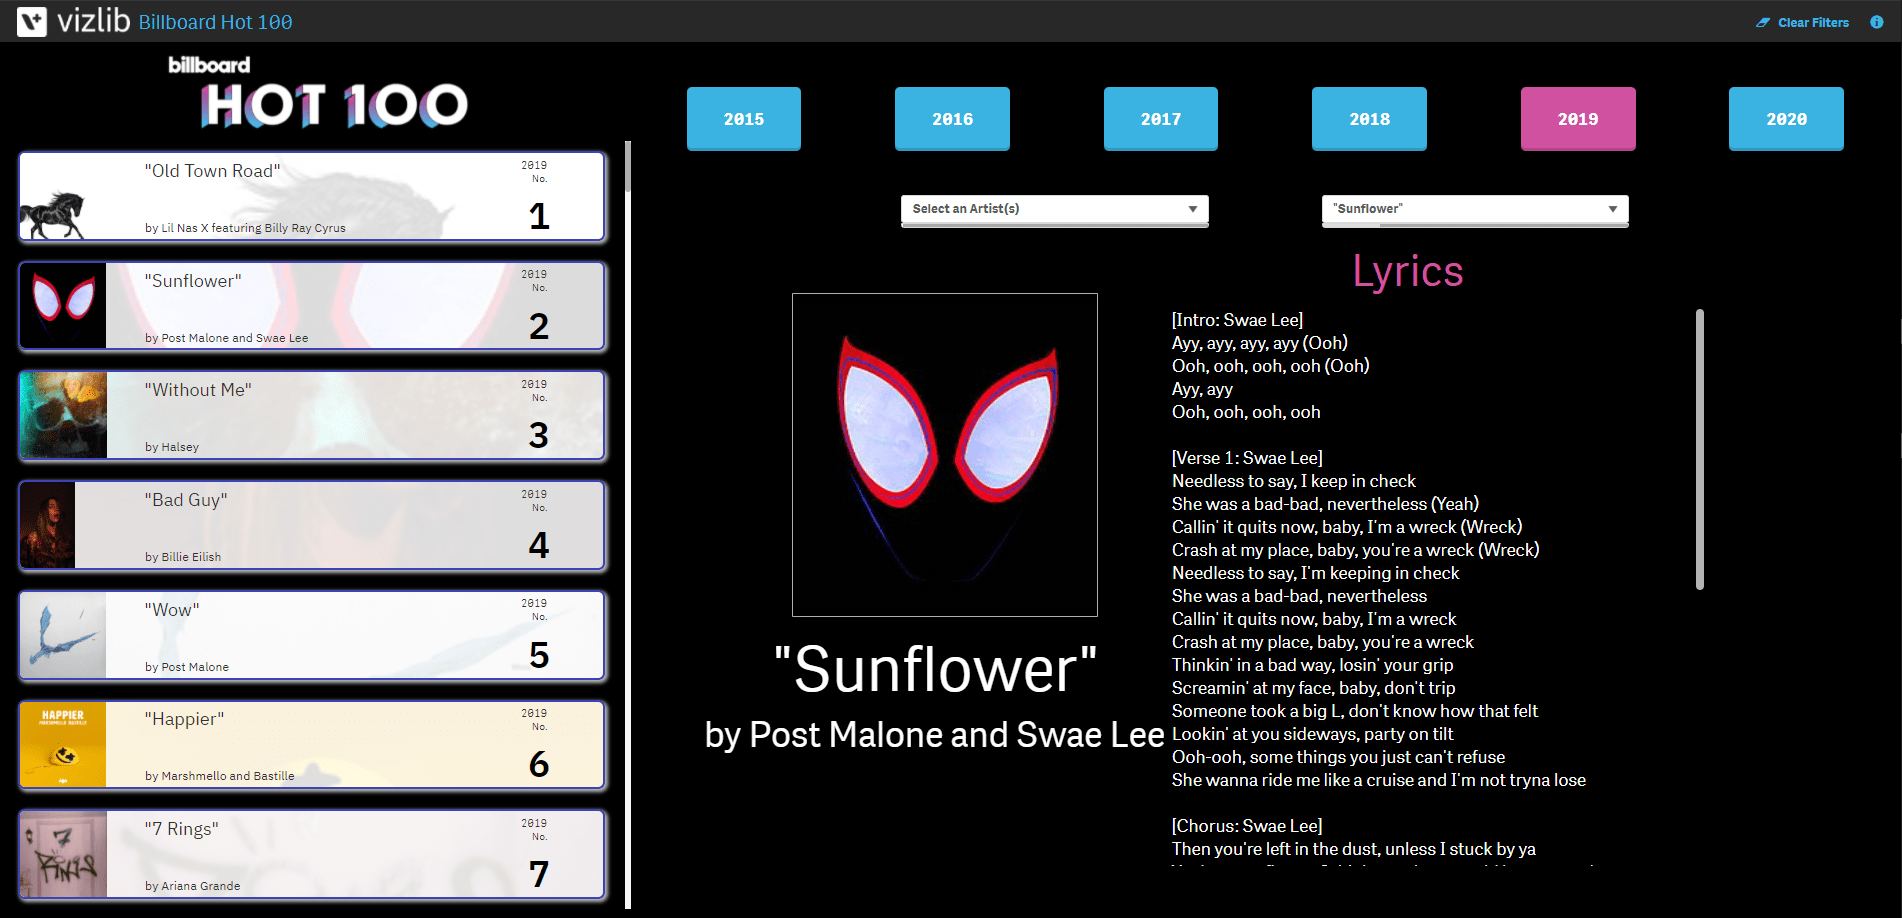This screenshot has width=1902, height=918.
Task: Click the Happier album thumbnail
Action: [x=63, y=744]
